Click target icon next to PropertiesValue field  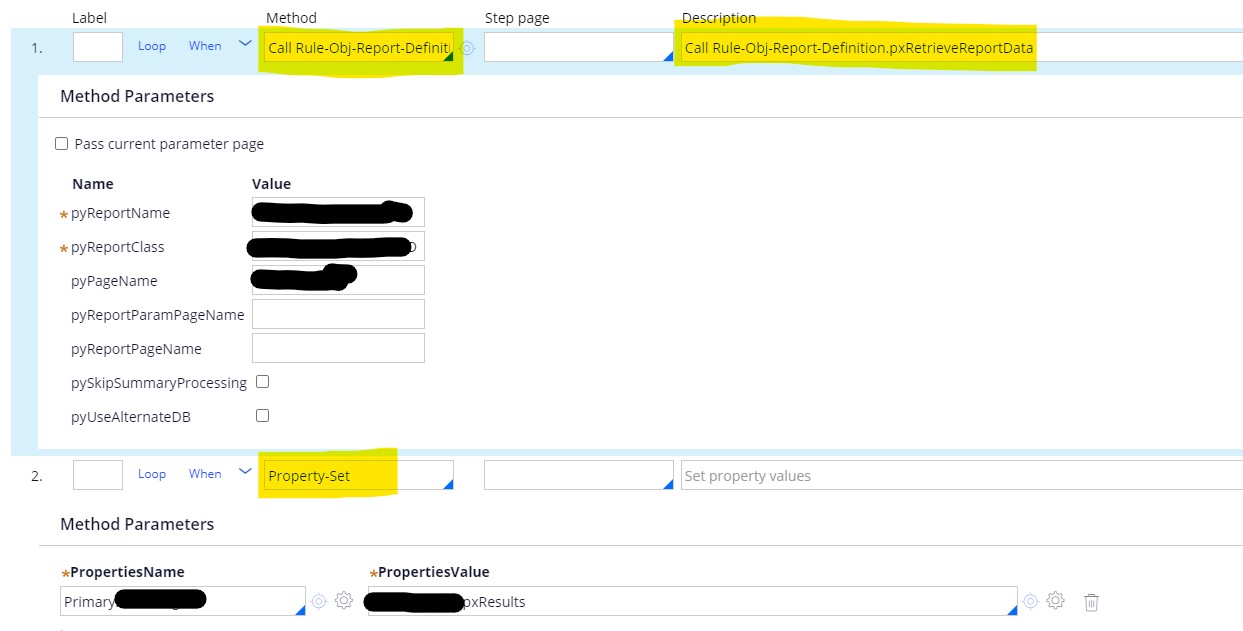[x=1031, y=601]
